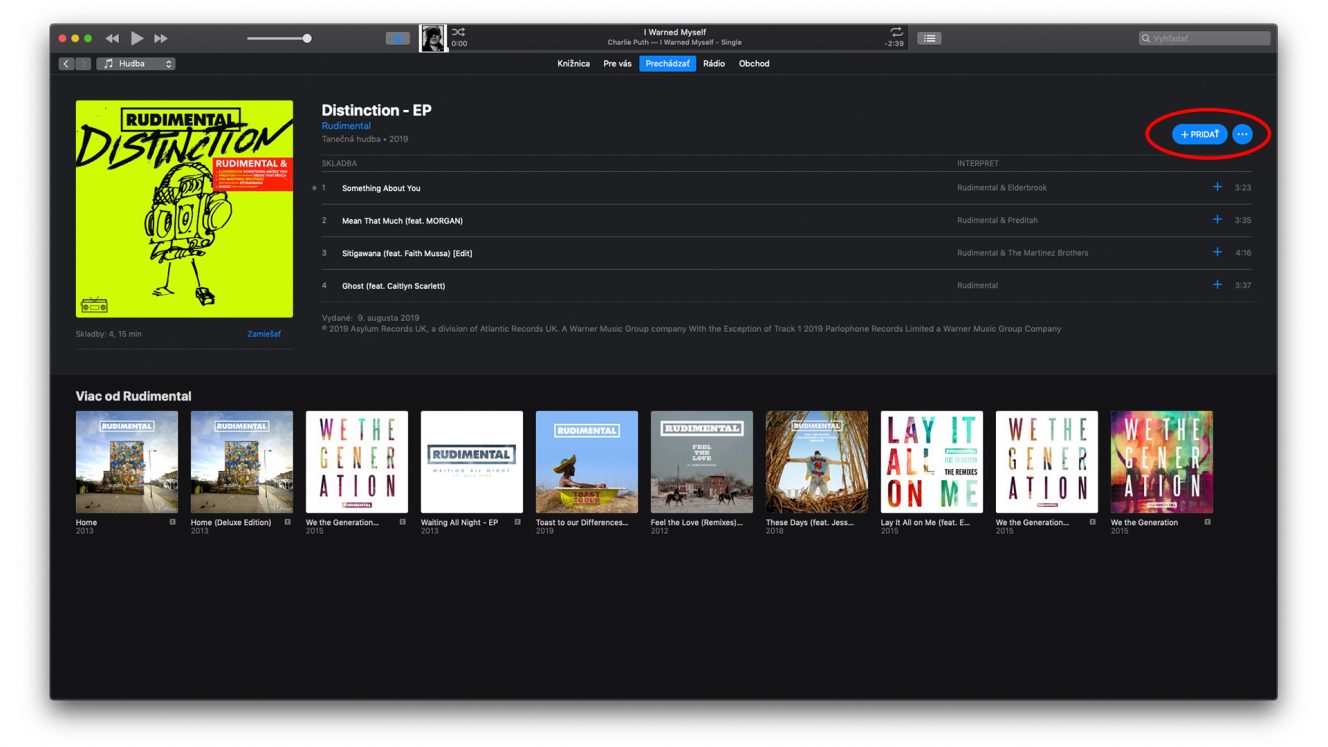Click the now playing artwork thumbnail

pyautogui.click(x=433, y=38)
